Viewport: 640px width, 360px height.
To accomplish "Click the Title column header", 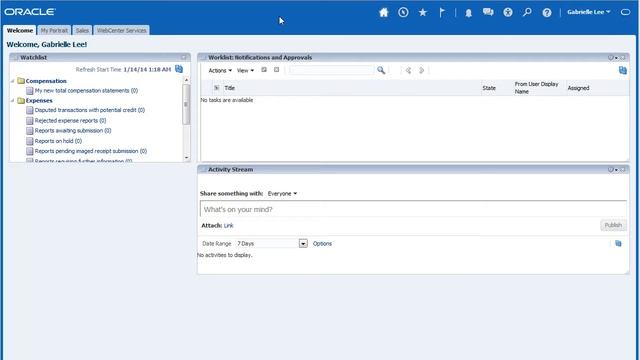I will [229, 88].
